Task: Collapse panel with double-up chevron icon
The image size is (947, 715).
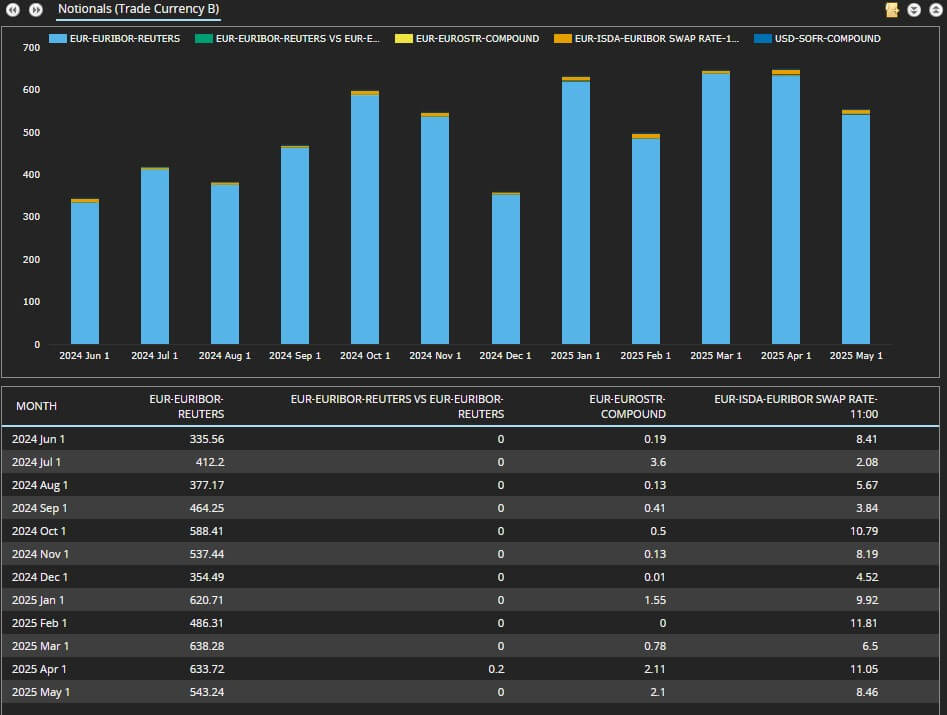Action: 934,10
